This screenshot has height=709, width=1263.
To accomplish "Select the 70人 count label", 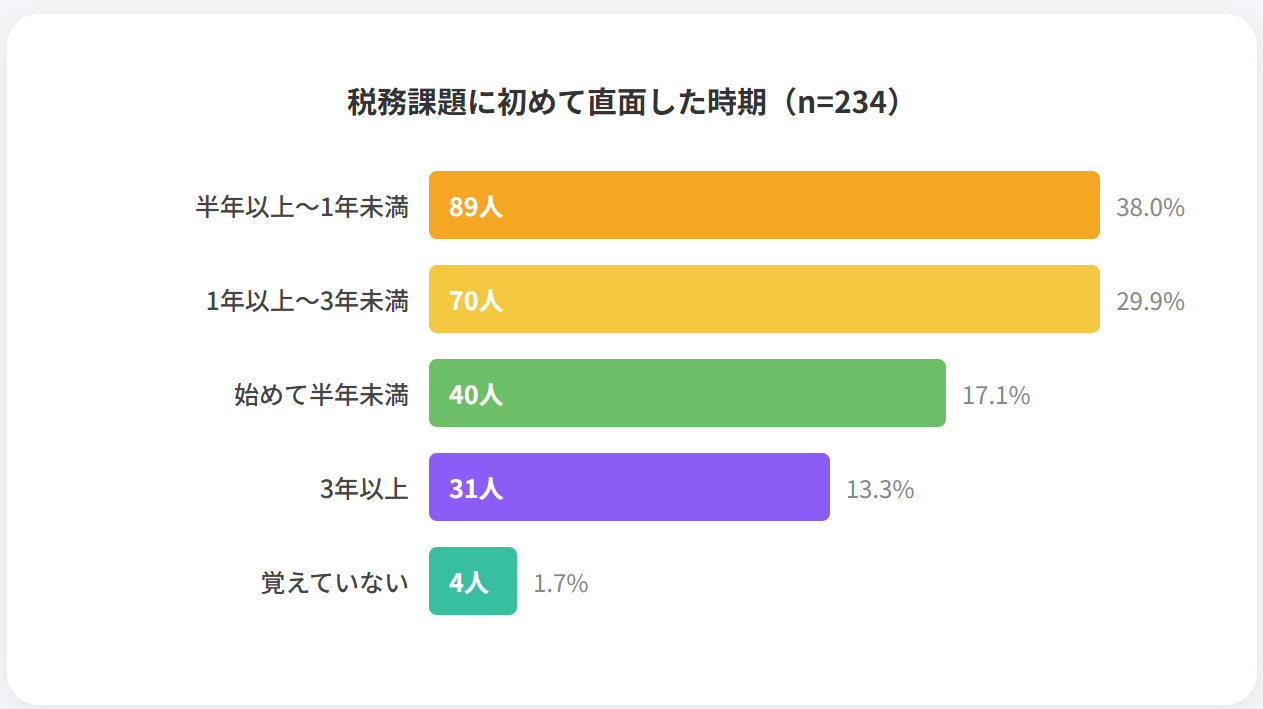I will click(475, 301).
